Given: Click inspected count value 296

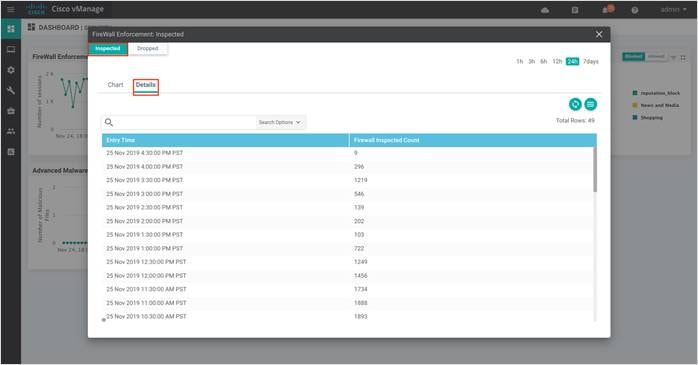Looking at the screenshot, I should 359,166.
